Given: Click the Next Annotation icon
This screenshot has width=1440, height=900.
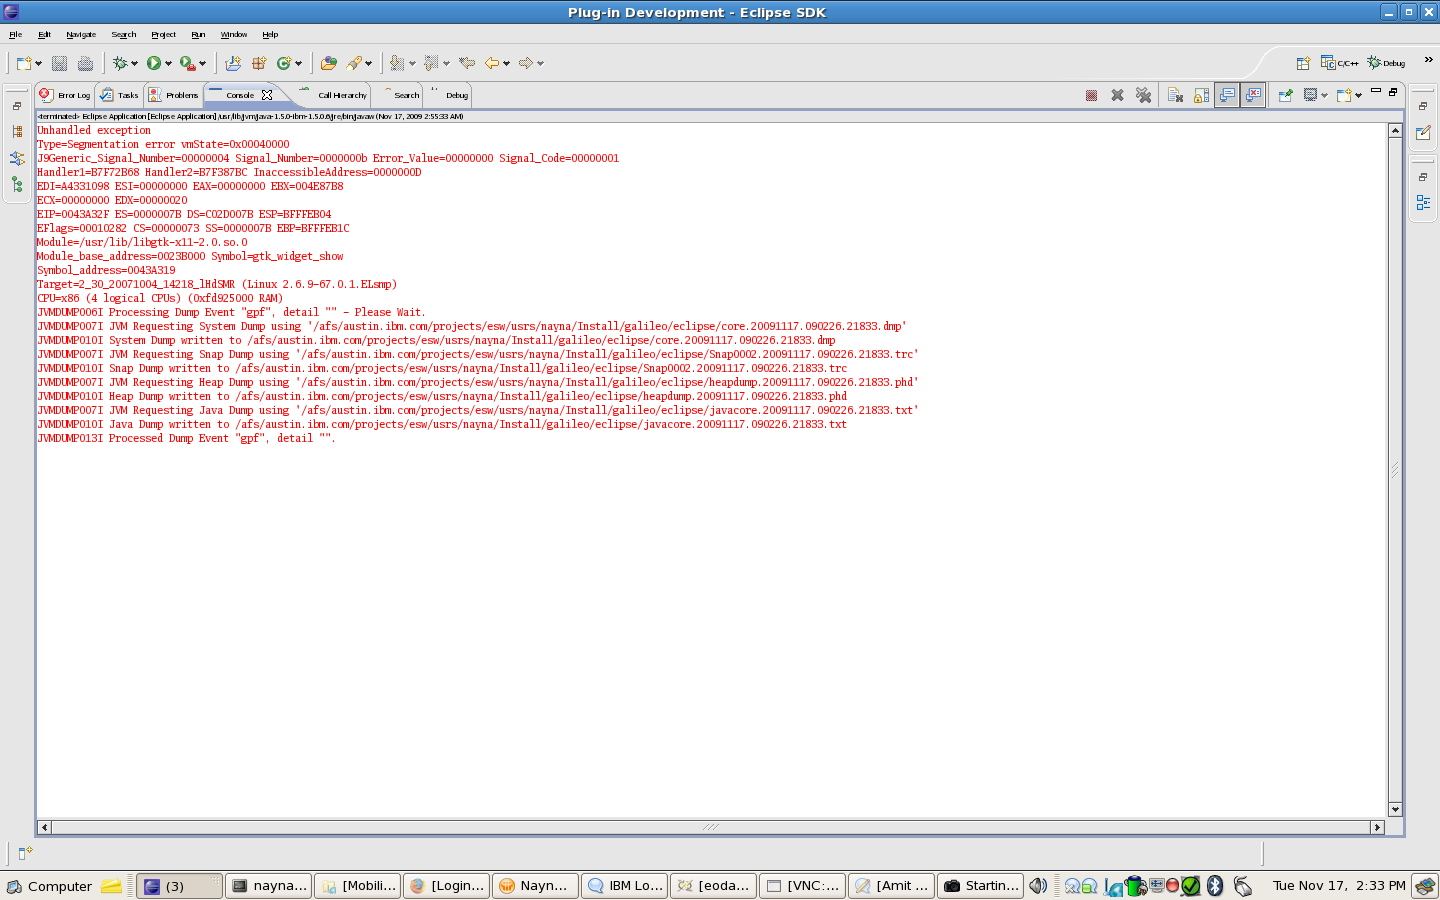Looking at the screenshot, I should click(x=397, y=63).
